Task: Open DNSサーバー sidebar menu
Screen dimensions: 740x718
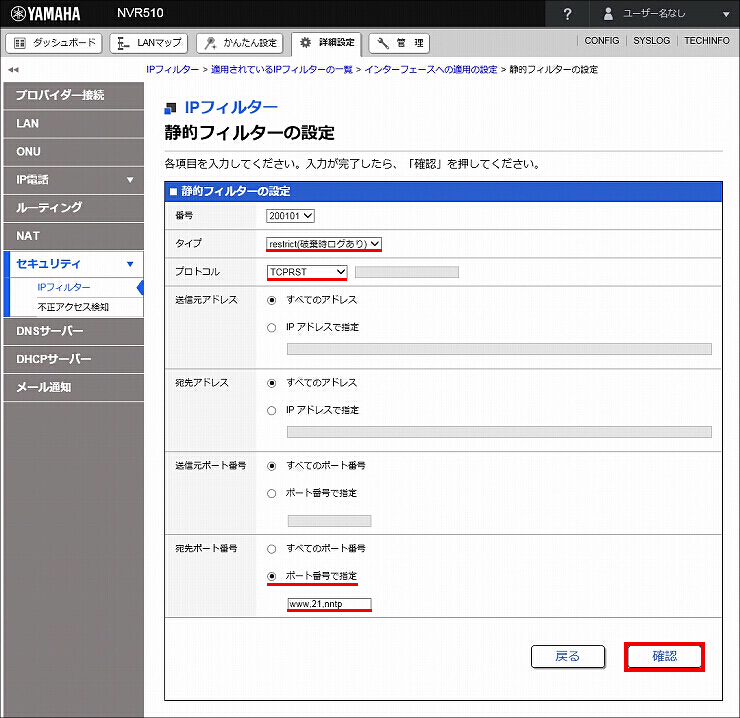Action: pyautogui.click(x=74, y=331)
